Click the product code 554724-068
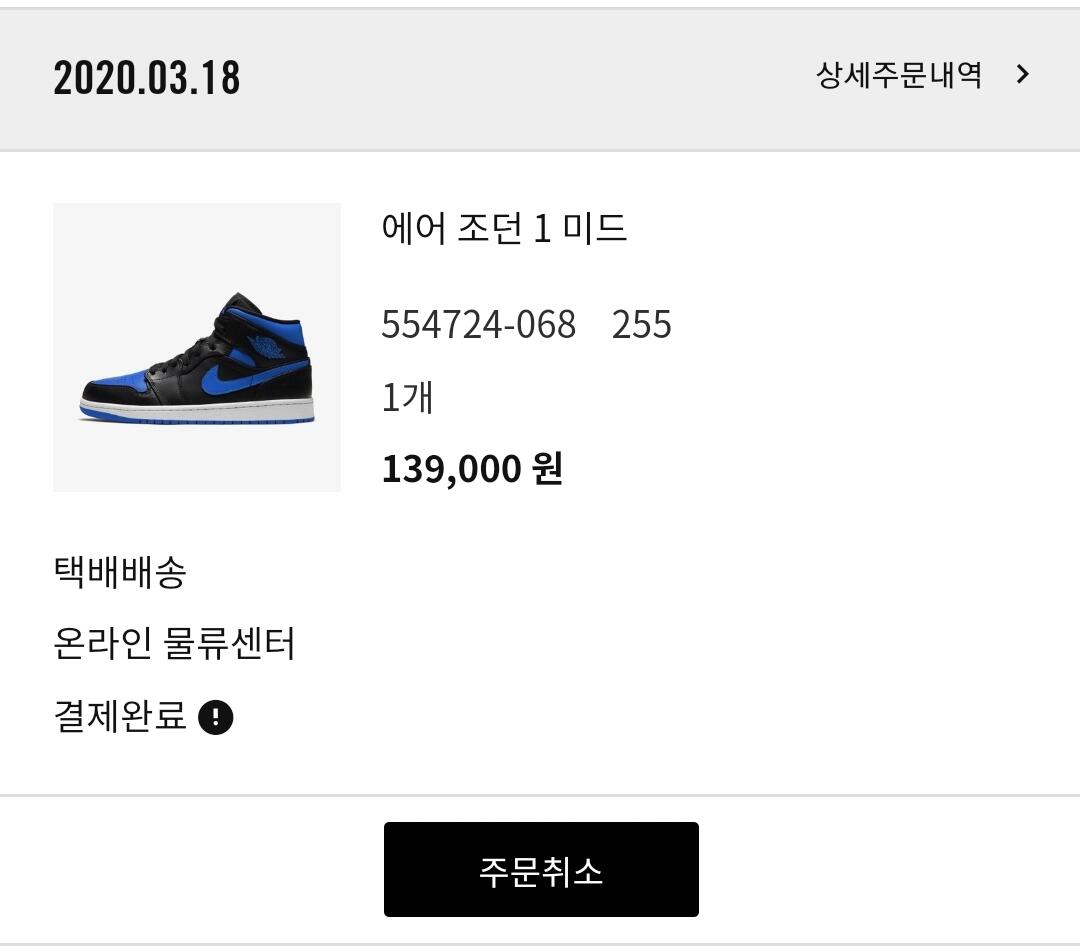 (x=479, y=324)
